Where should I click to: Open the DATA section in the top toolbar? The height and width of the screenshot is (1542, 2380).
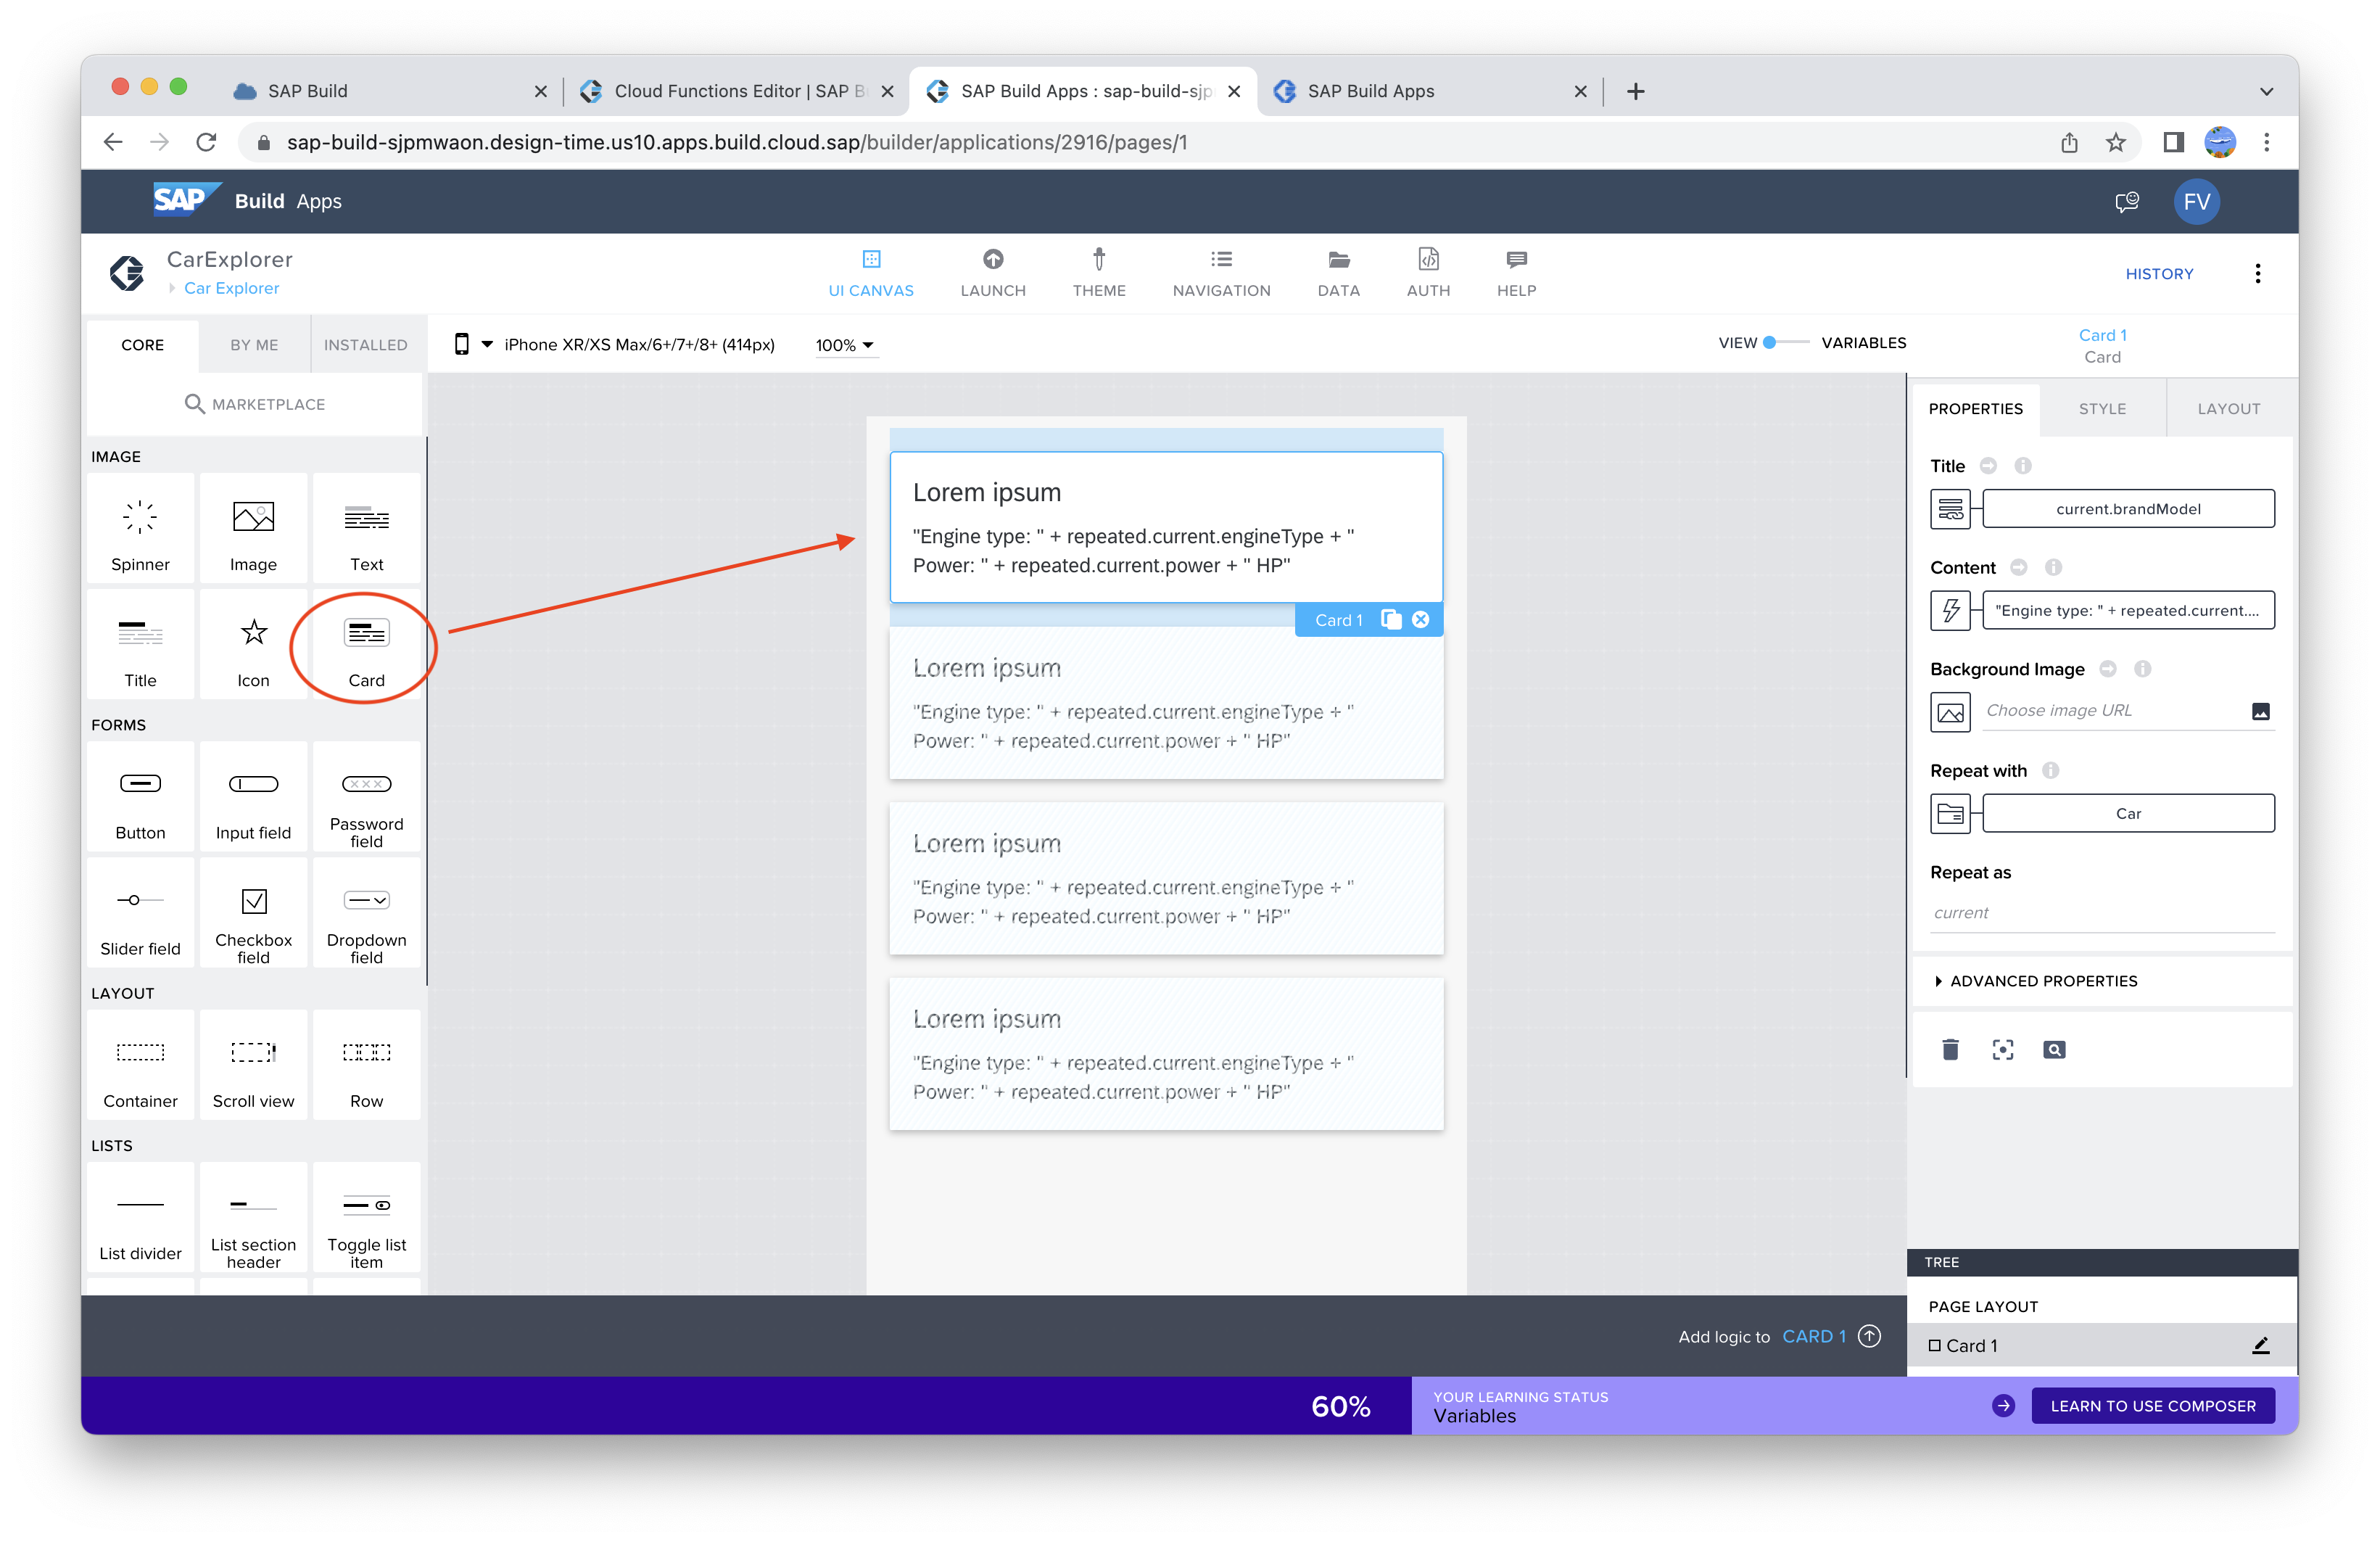pyautogui.click(x=1338, y=273)
